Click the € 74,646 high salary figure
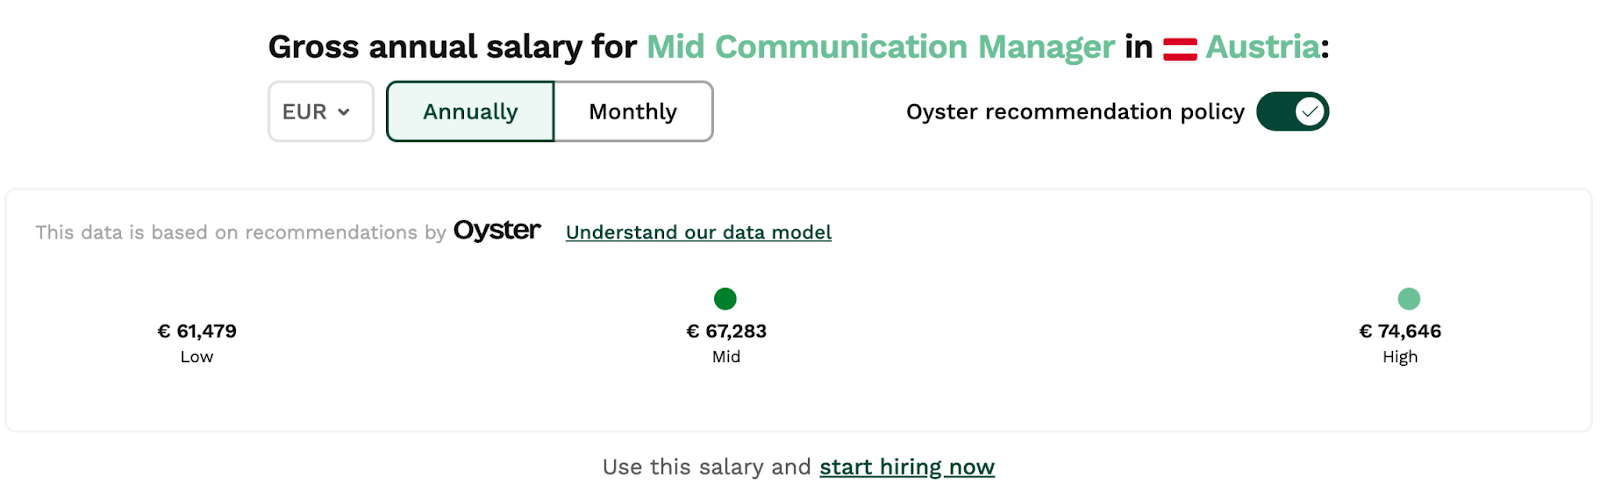The width and height of the screenshot is (1600, 502). tap(1400, 331)
